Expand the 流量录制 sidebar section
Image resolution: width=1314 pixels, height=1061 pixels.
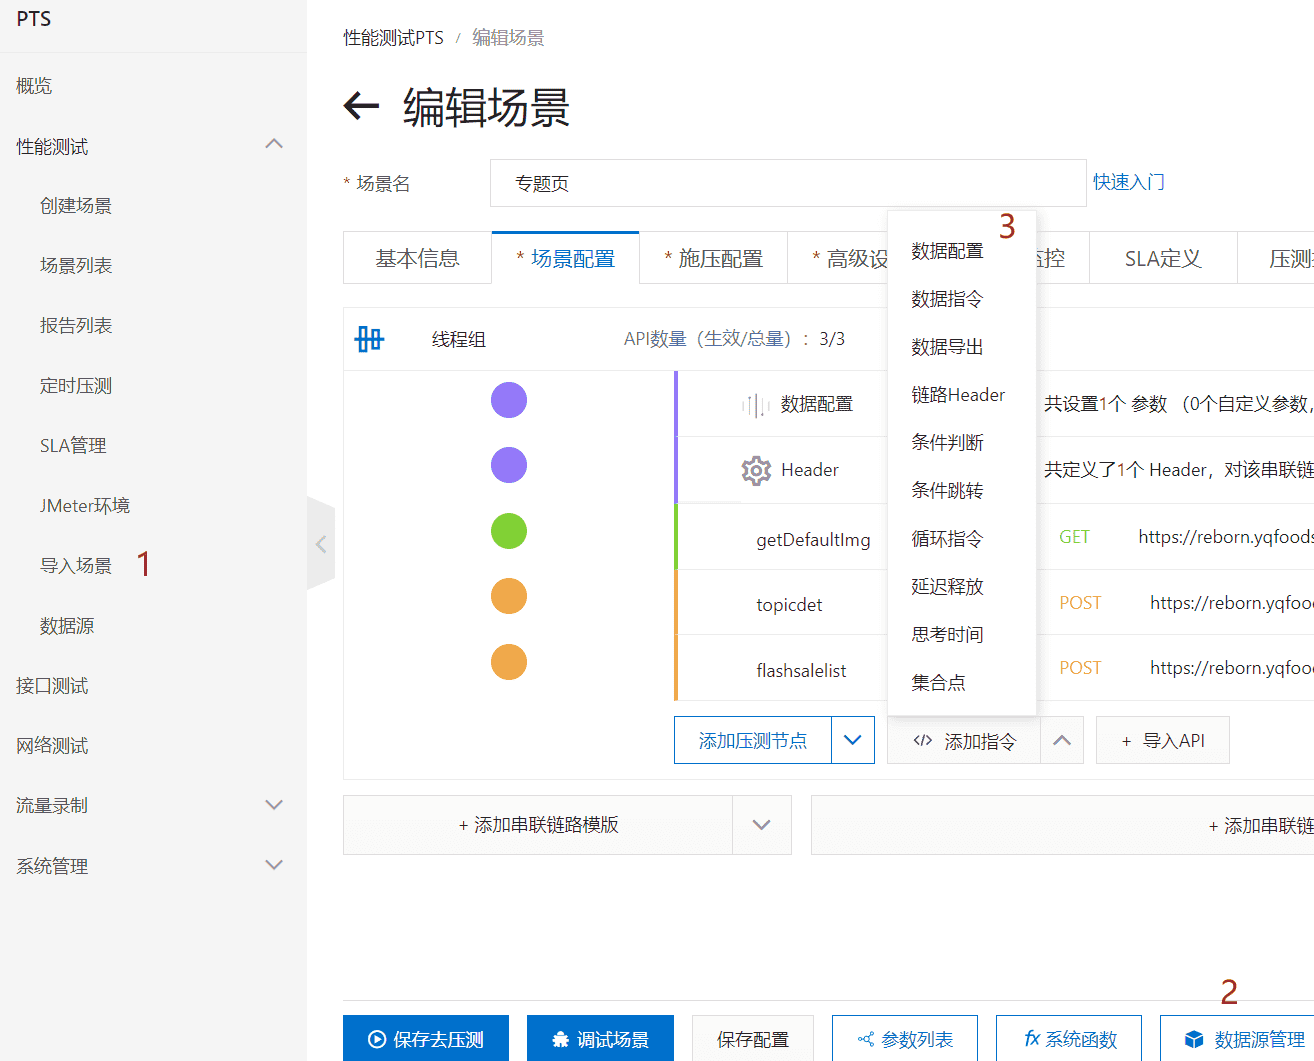coord(274,805)
